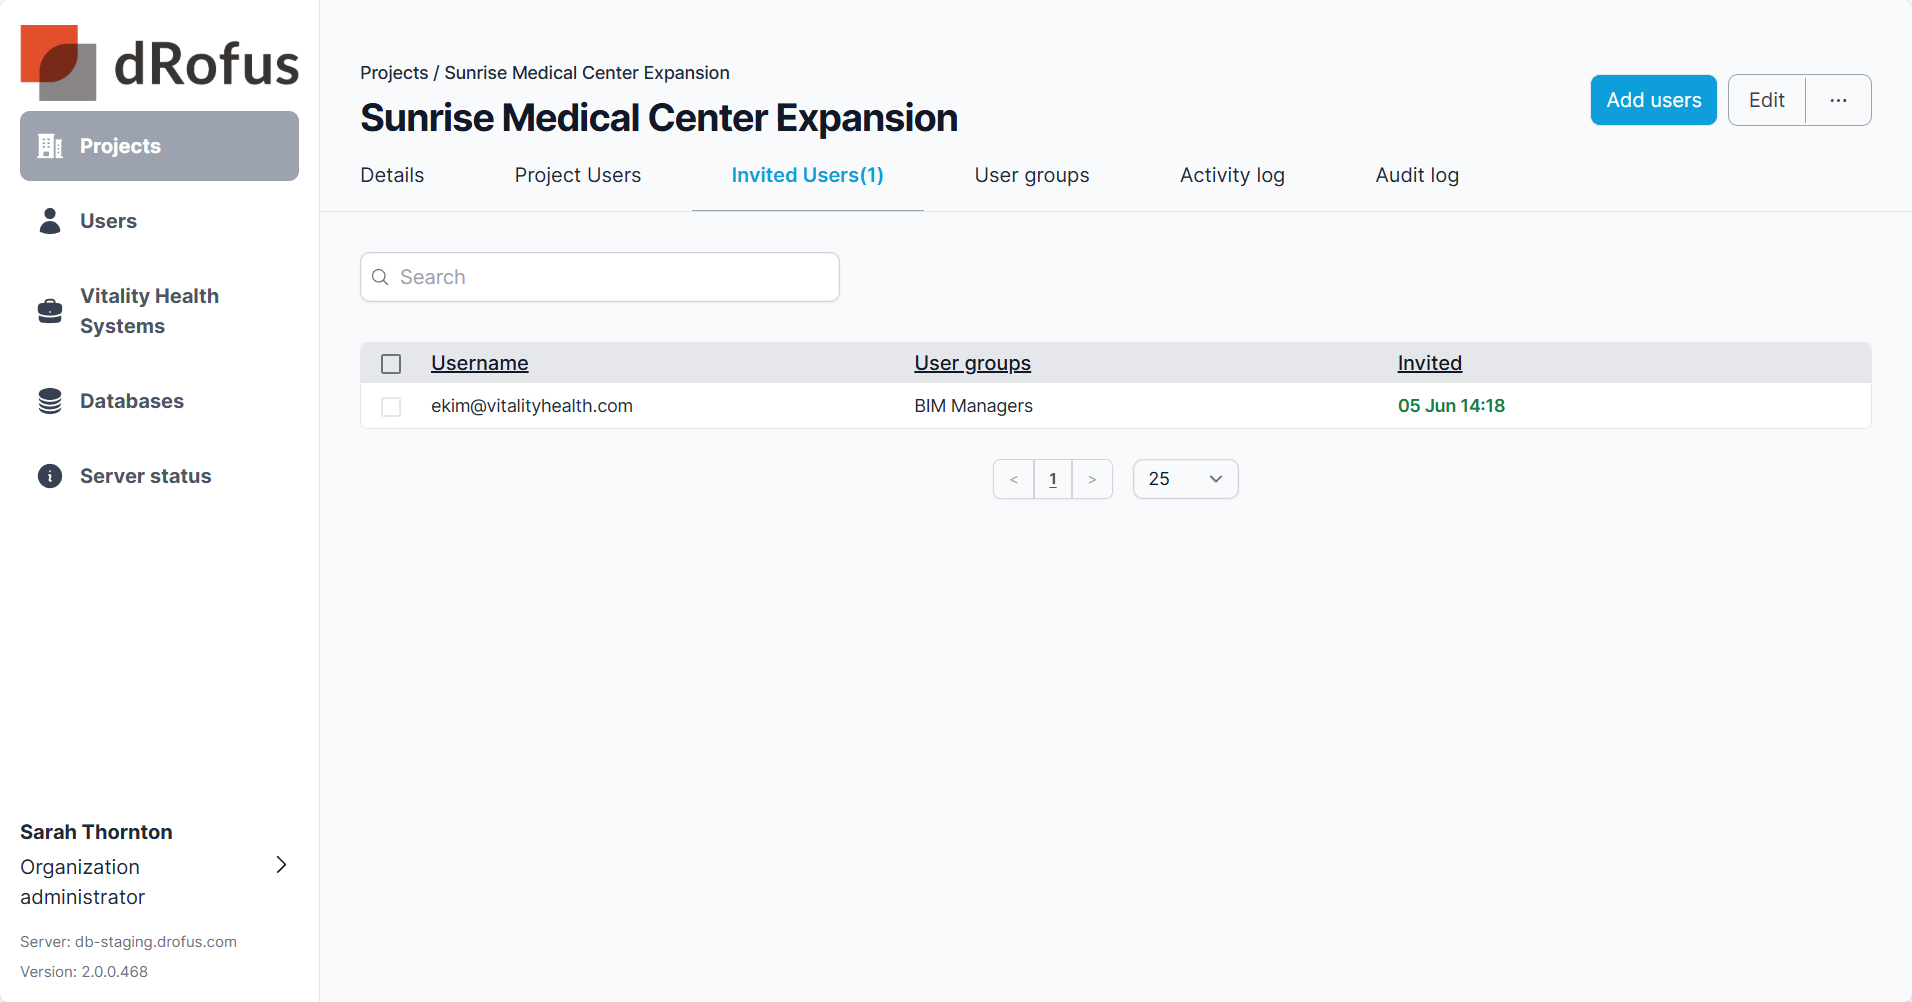This screenshot has width=1912, height=1002.
Task: Open the more options ellipsis button
Action: [x=1838, y=100]
